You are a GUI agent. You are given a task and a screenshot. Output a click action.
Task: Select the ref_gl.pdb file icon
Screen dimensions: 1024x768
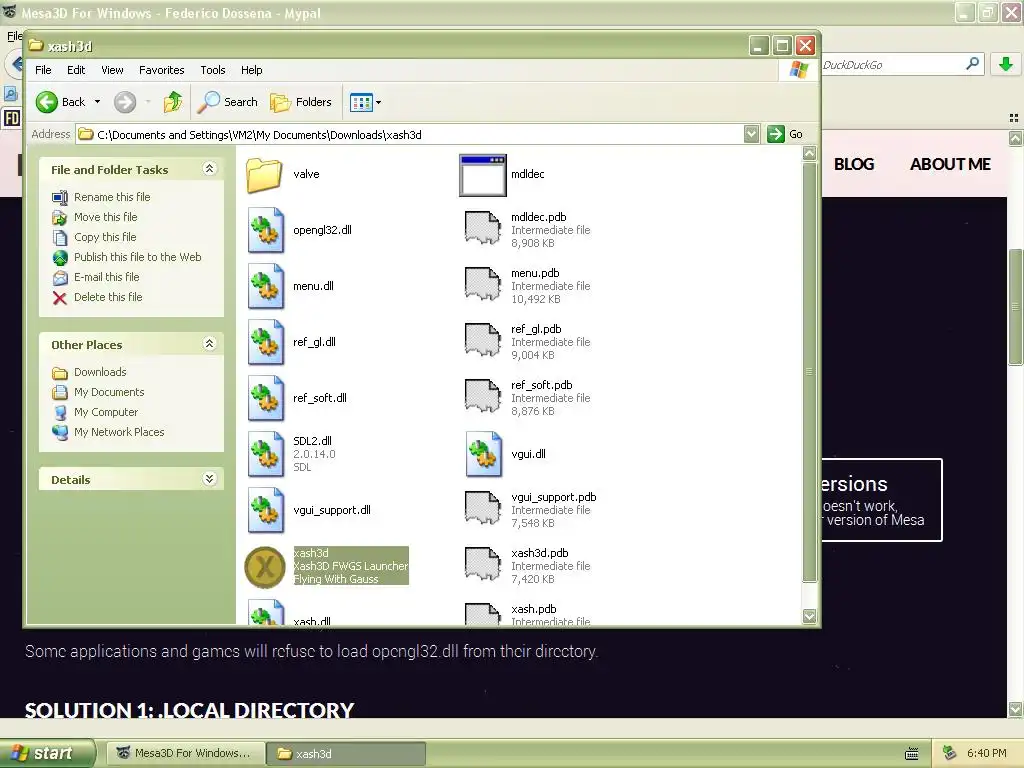pyautogui.click(x=483, y=340)
